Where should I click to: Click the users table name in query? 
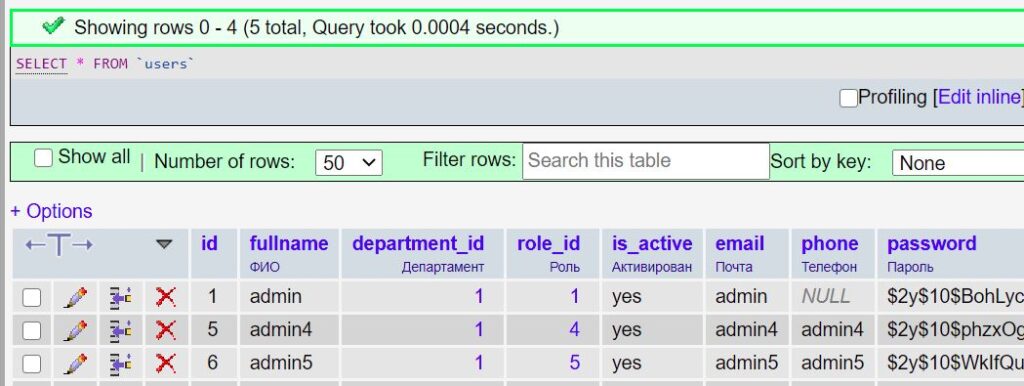coord(165,64)
